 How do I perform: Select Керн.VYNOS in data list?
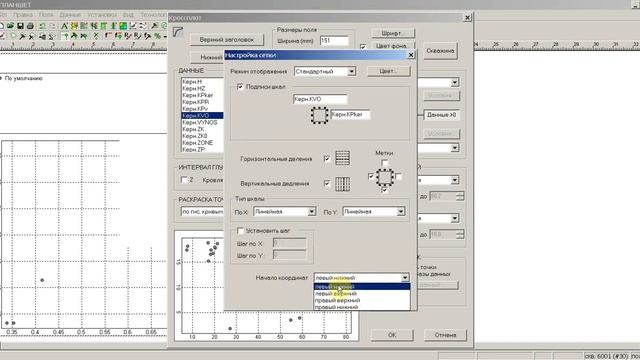coord(202,122)
